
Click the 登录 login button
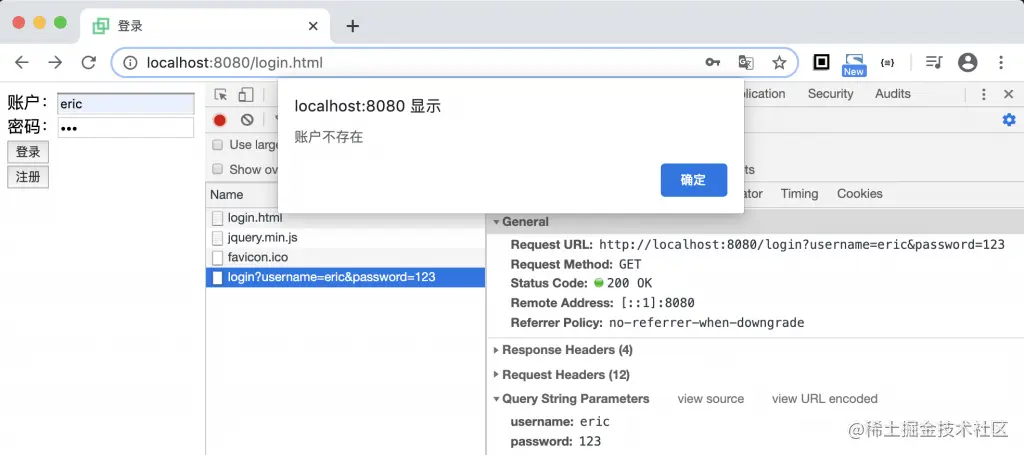point(28,152)
